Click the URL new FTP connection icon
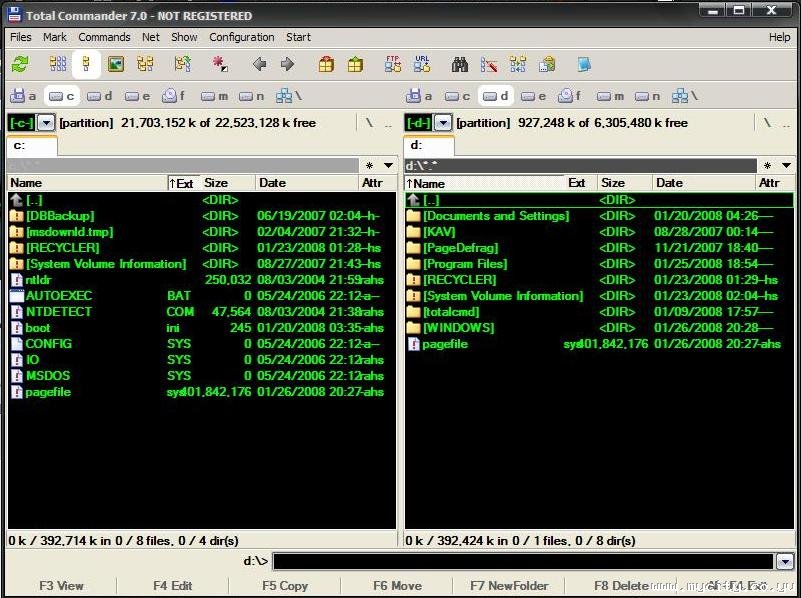The image size is (801, 598). 422,64
